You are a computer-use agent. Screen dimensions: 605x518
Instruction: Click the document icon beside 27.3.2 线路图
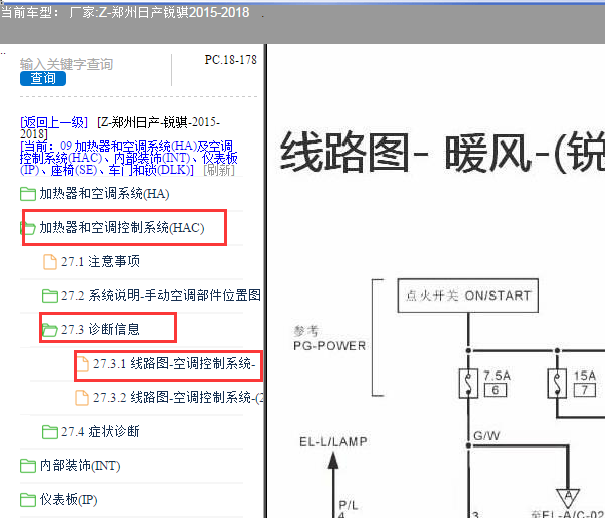pos(81,398)
